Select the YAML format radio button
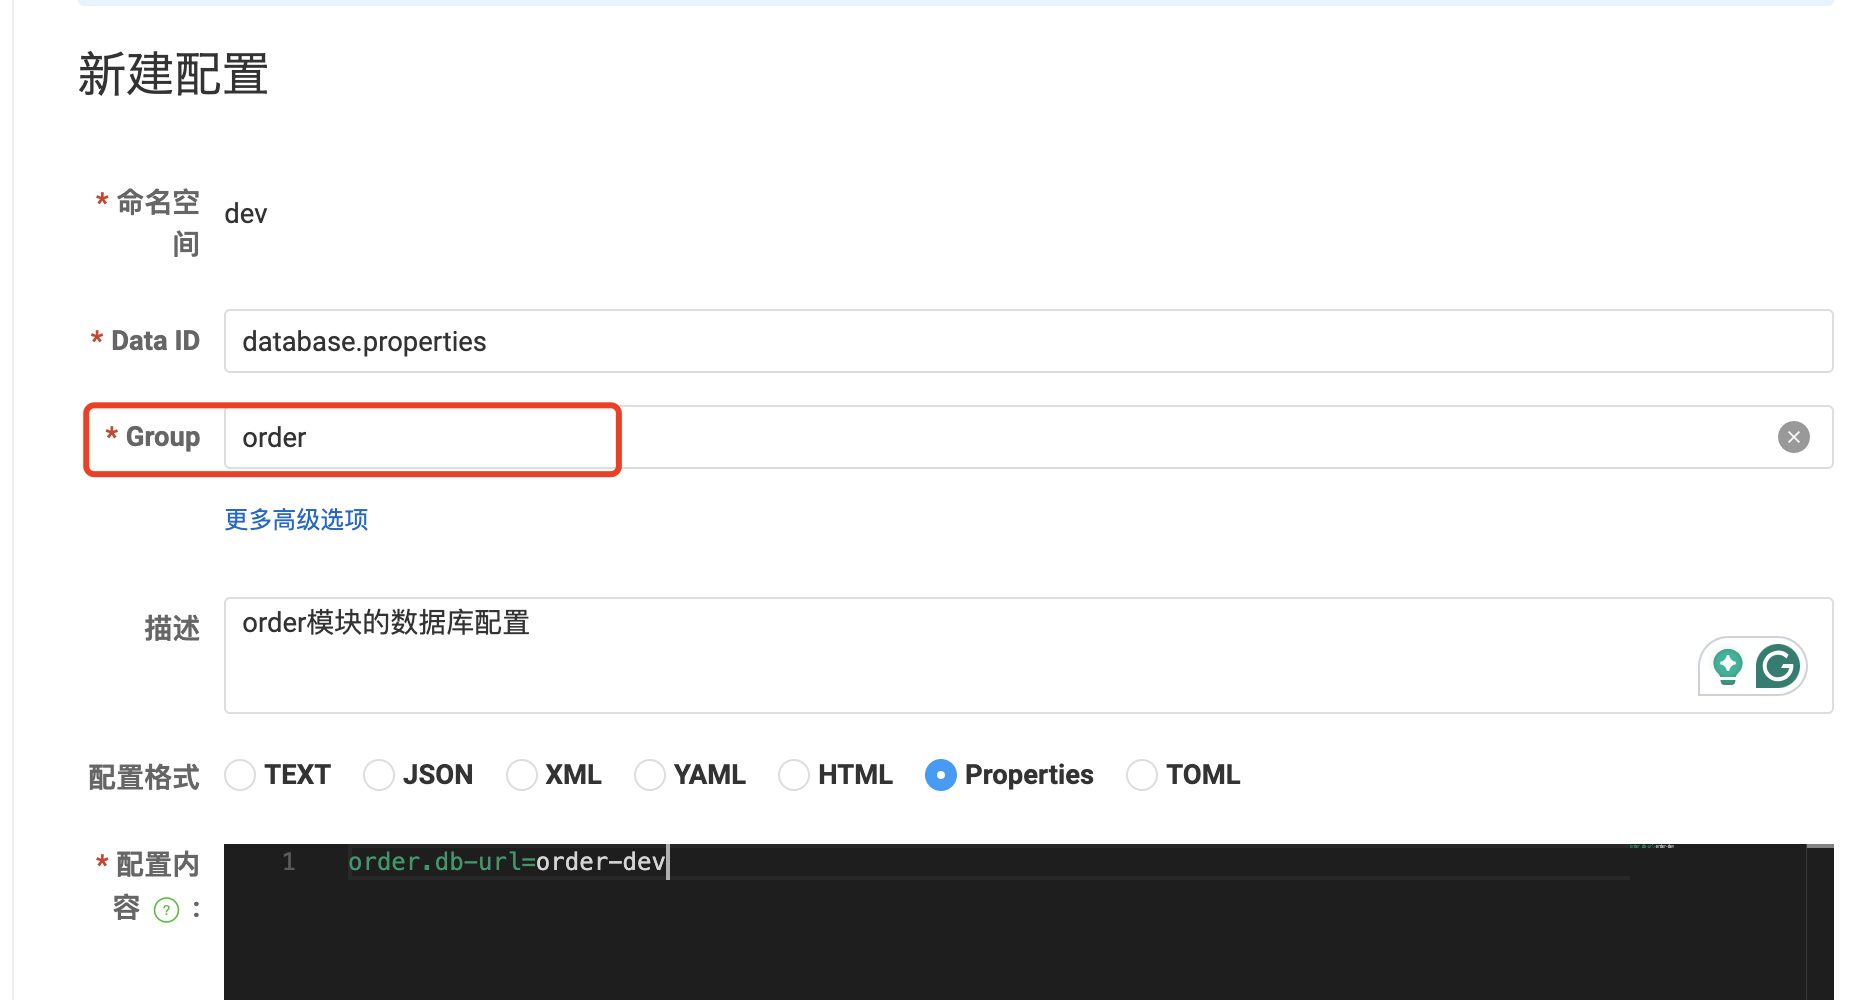 [650, 775]
